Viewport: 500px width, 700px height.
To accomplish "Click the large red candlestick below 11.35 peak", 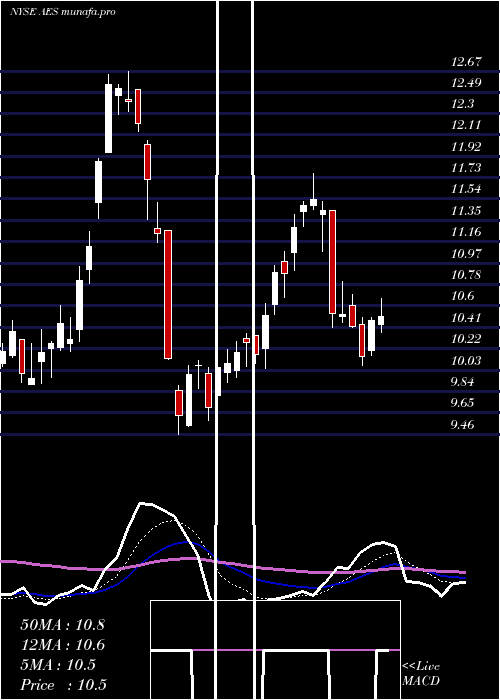I will pos(332,262).
